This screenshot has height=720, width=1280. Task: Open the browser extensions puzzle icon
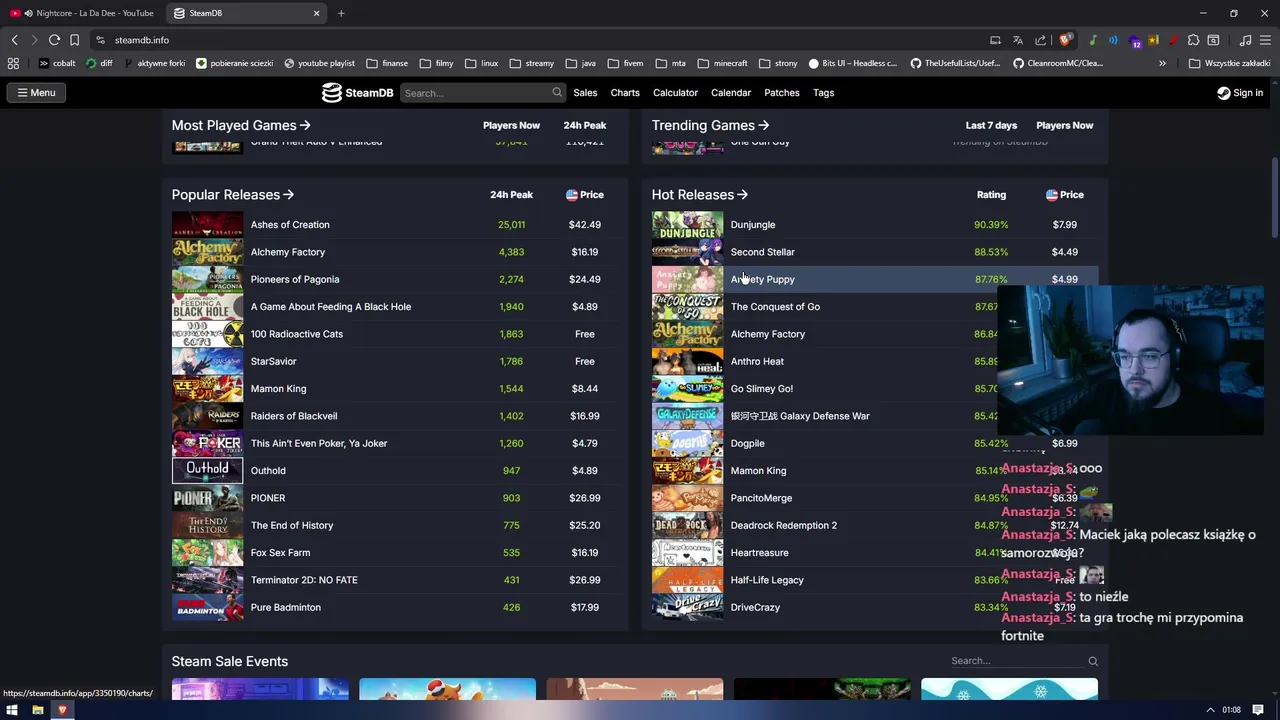pos(1193,40)
